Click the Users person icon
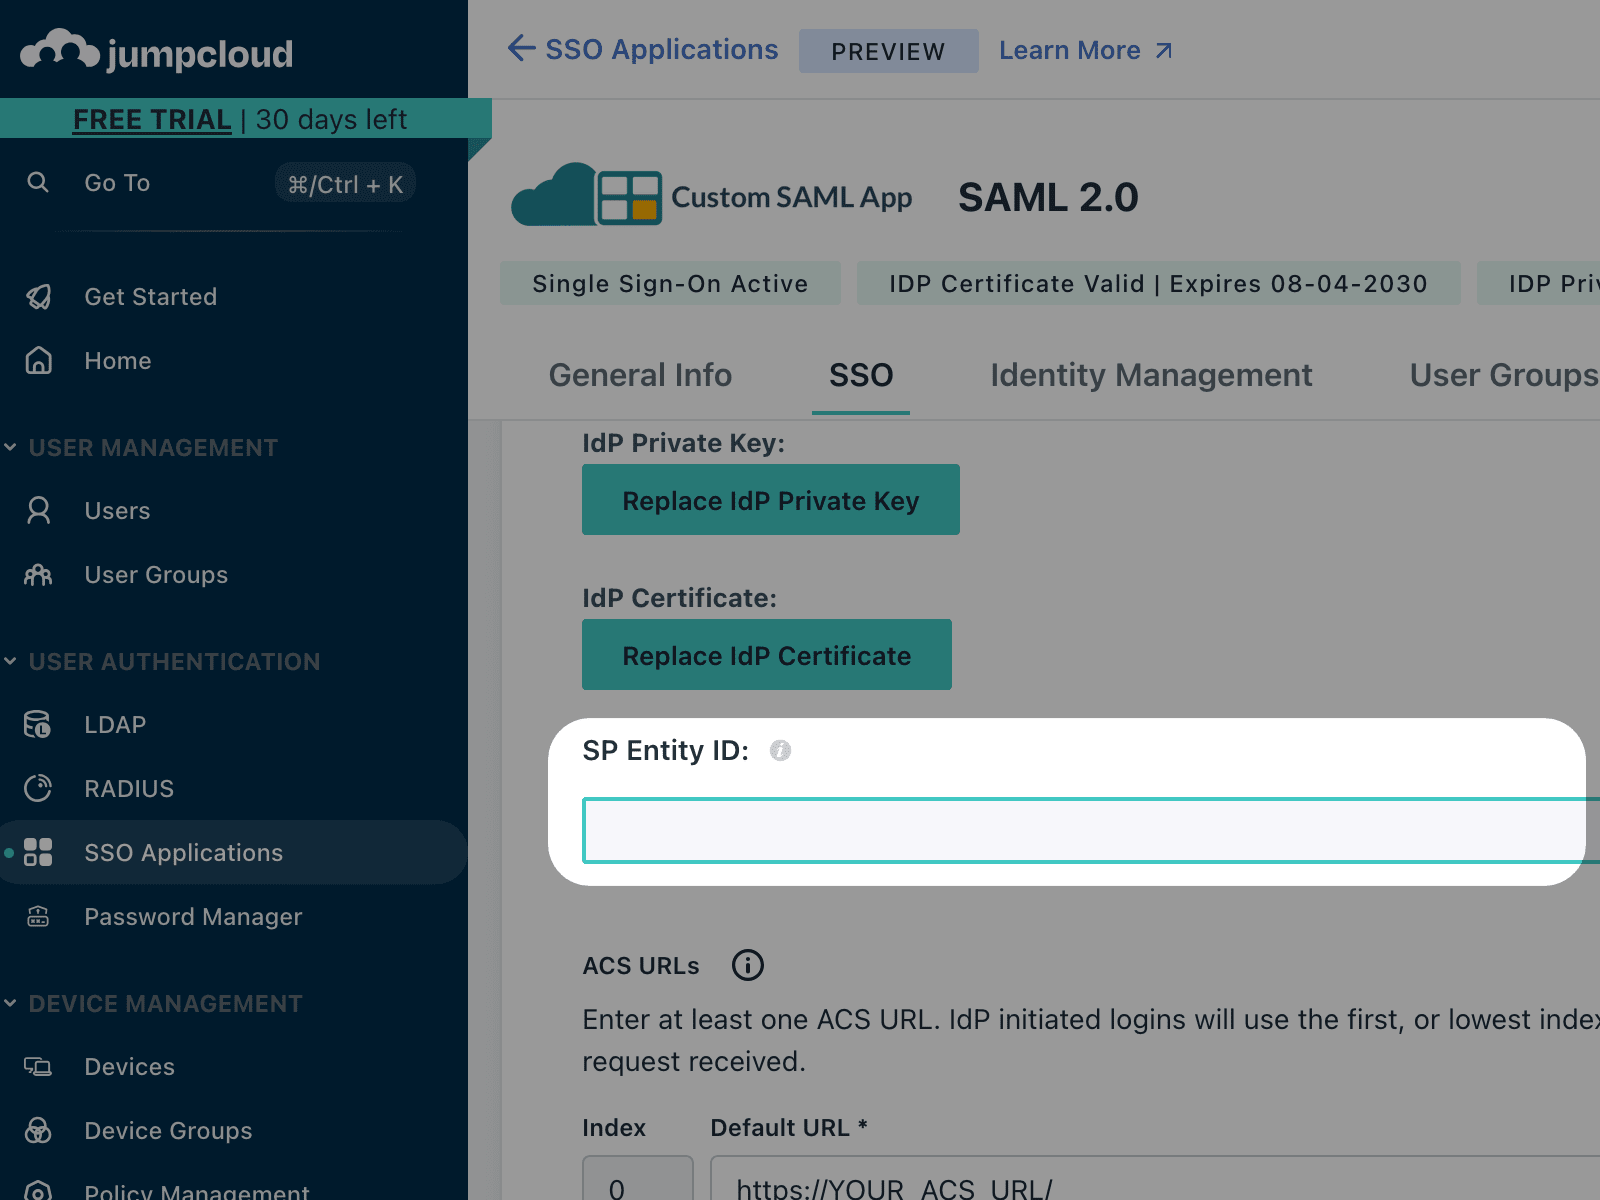1600x1200 pixels. [38, 511]
